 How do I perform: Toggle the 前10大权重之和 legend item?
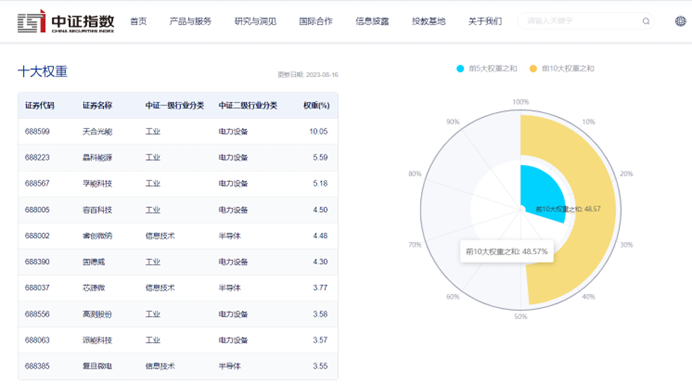tap(562, 68)
